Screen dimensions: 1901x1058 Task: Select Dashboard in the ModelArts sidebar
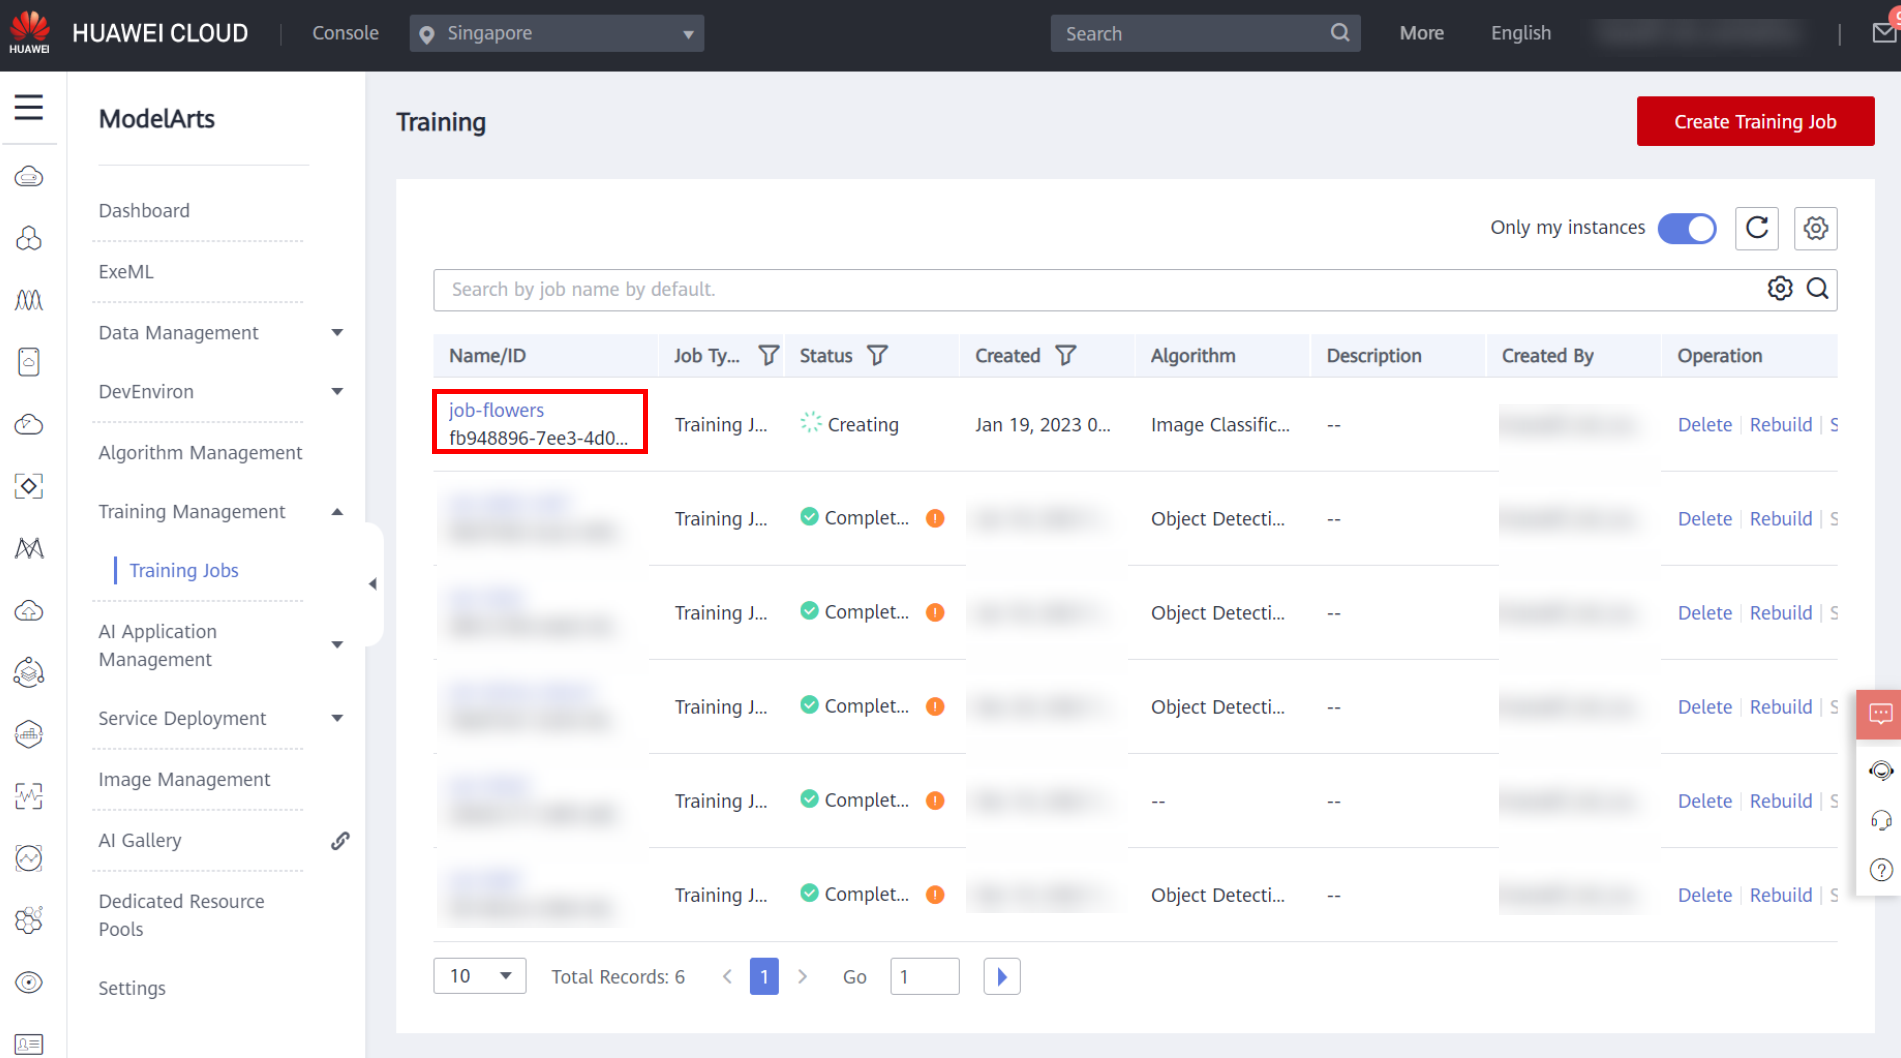[144, 211]
